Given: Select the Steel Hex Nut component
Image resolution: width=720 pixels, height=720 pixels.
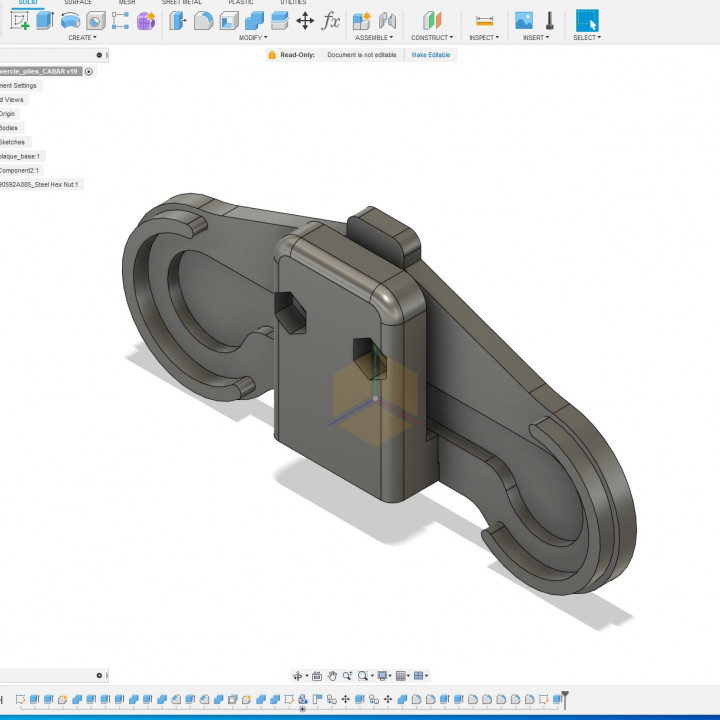Looking at the screenshot, I should (x=38, y=184).
